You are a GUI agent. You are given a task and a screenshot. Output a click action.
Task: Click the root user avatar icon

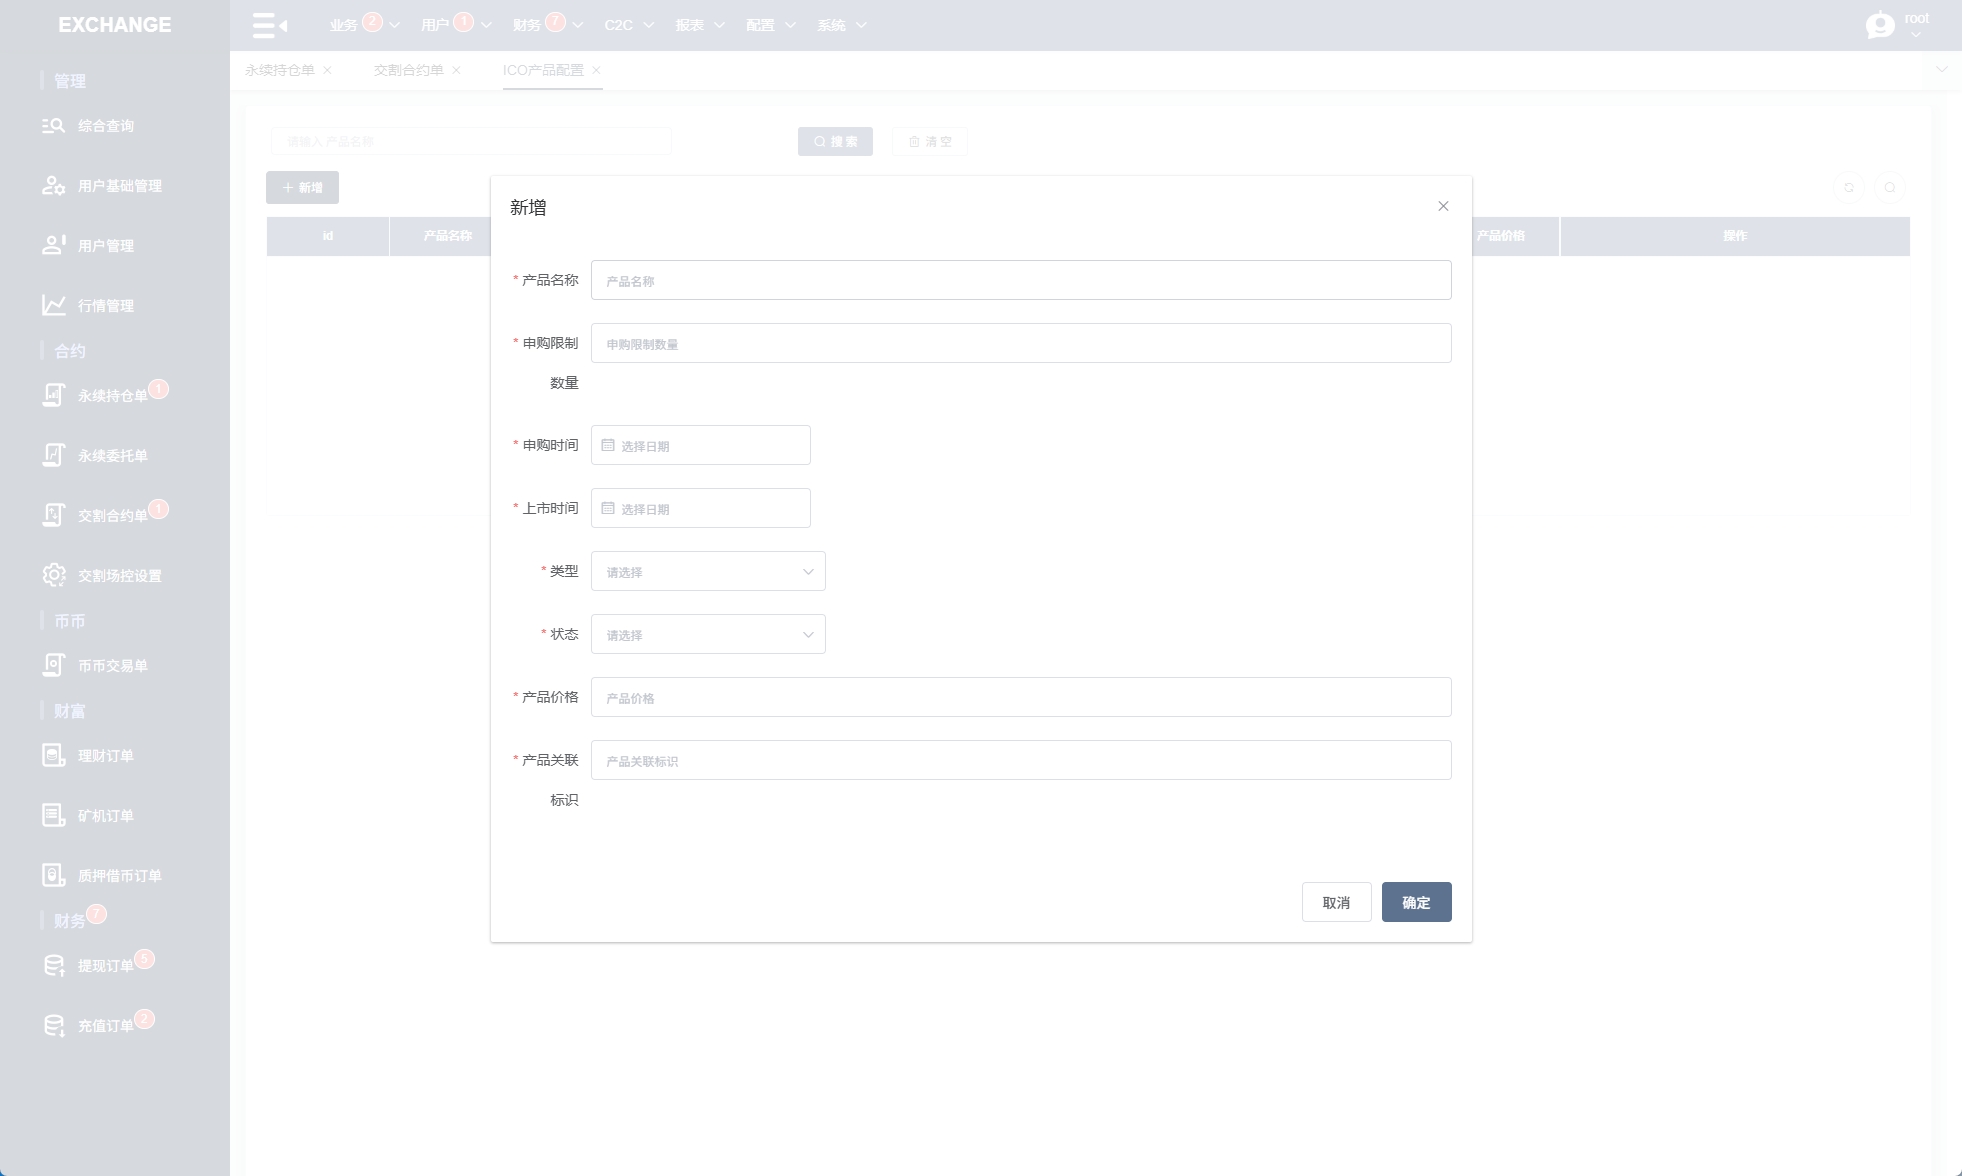tap(1880, 25)
